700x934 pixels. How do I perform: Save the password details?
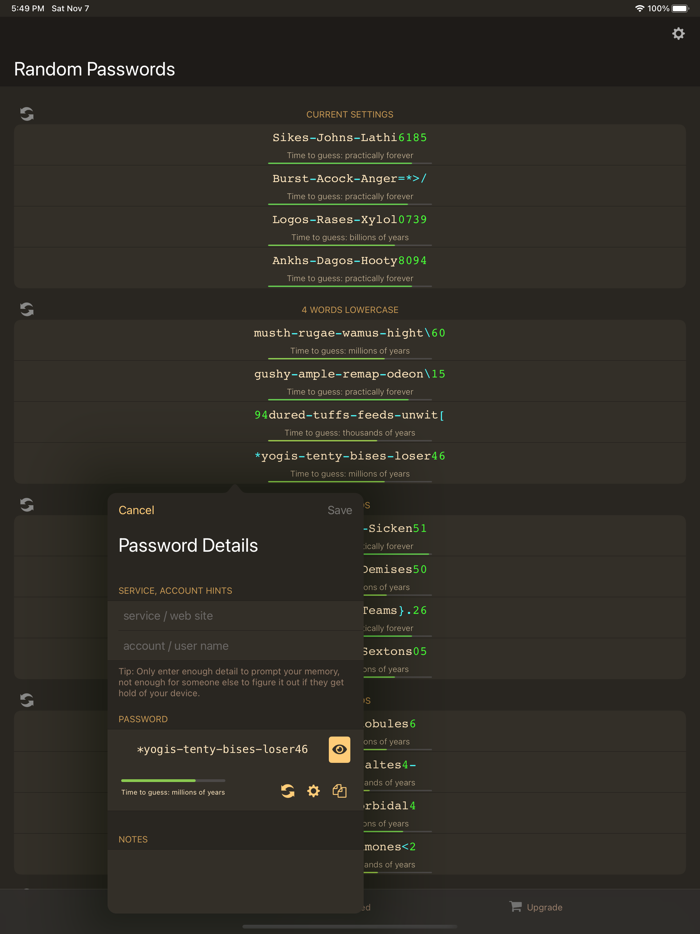coord(339,510)
